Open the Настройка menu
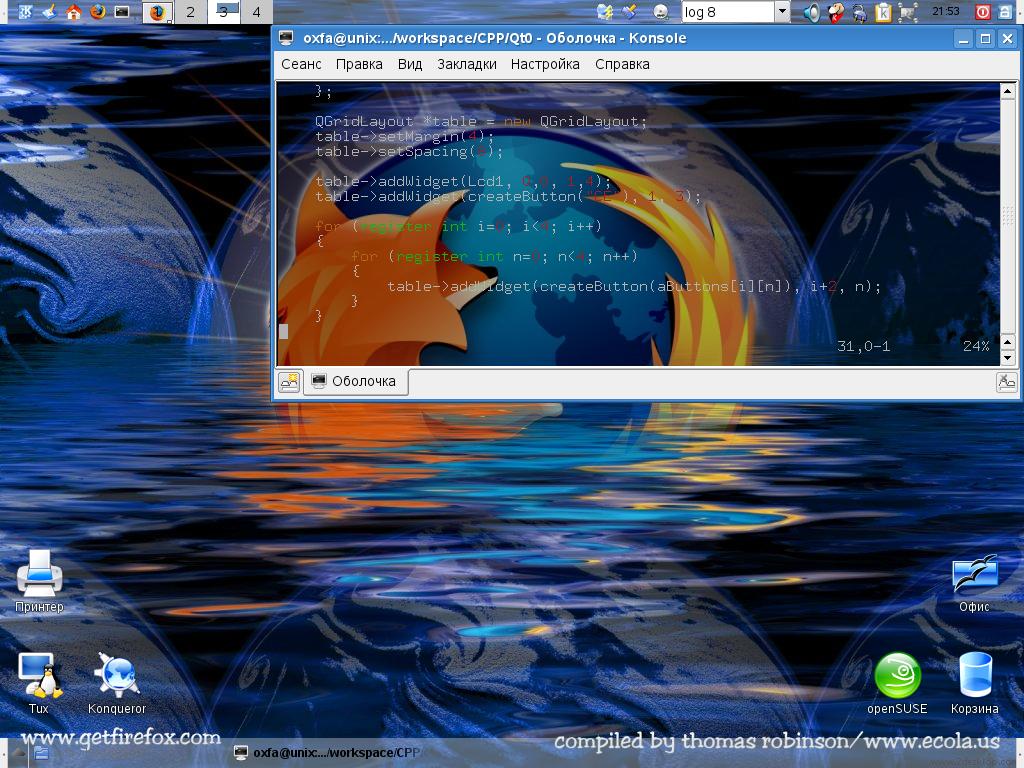Screen dimensions: 1024x768 click(x=545, y=64)
